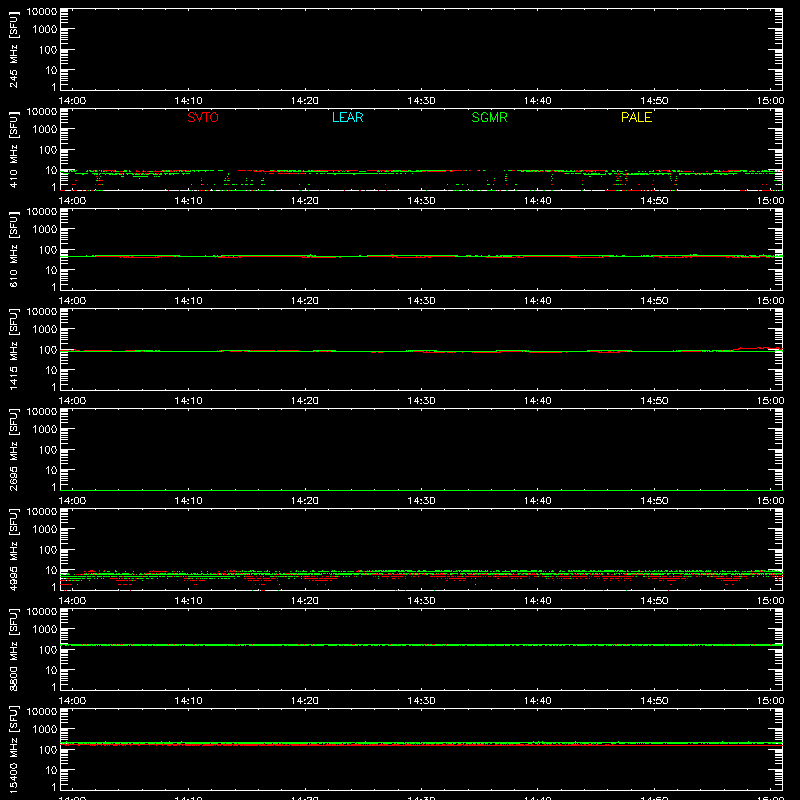Click the 14:30 tick under the 610 MHz panel
Viewport: 800px width, 800px height.
(x=421, y=301)
